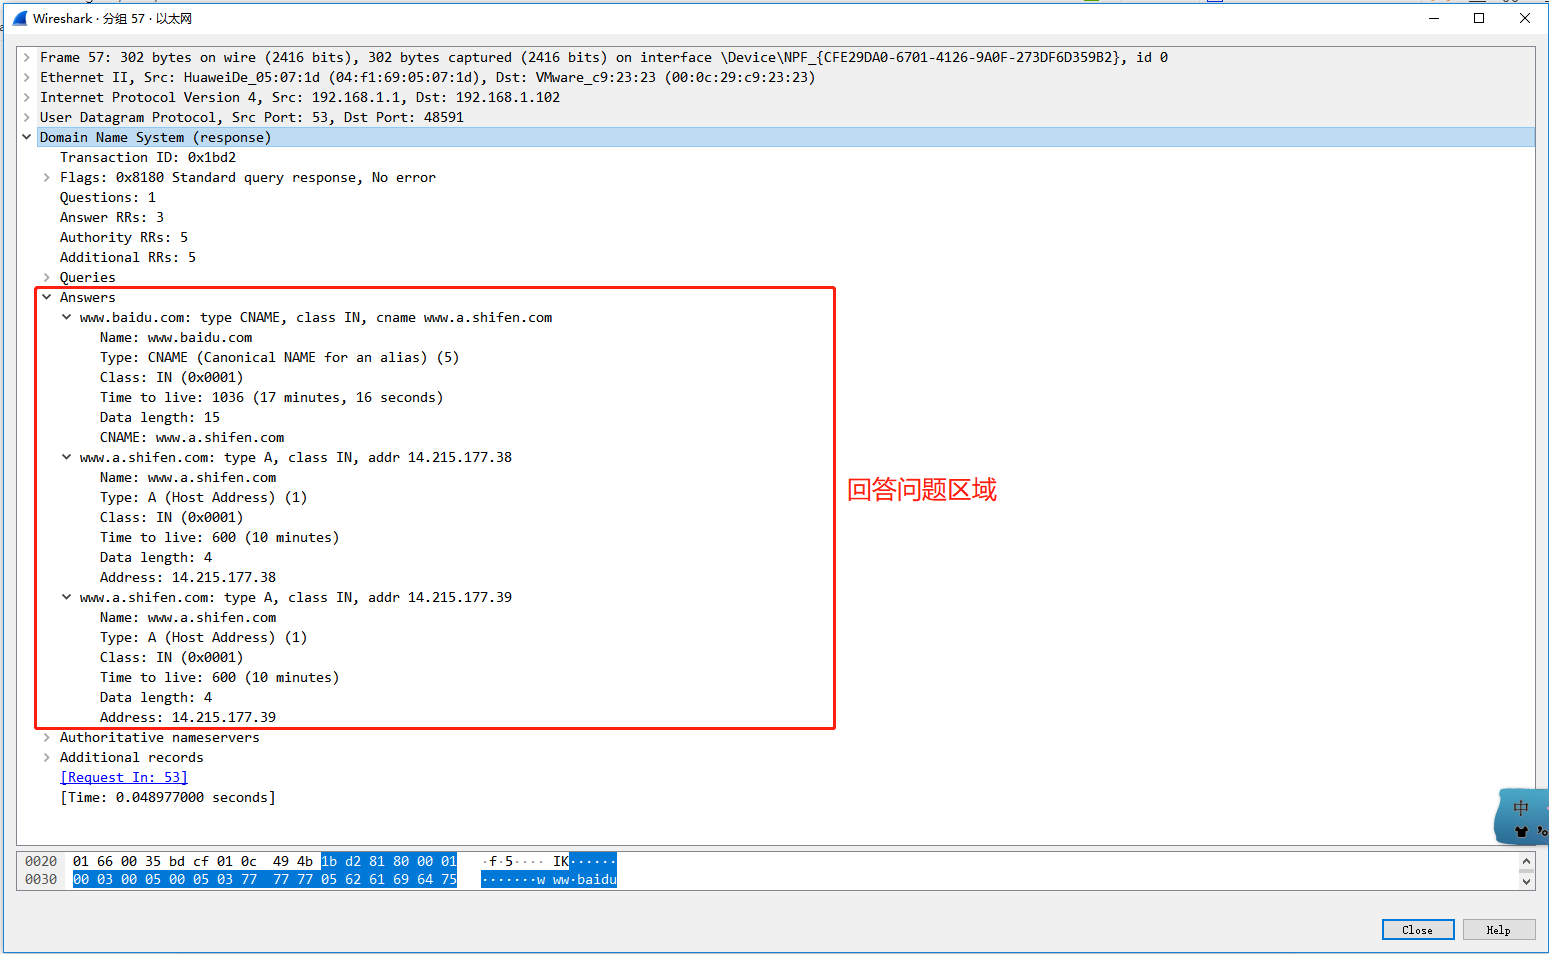The width and height of the screenshot is (1549, 954).
Task: Collapse www.baidu.com CNAME answer
Action: coord(67,317)
